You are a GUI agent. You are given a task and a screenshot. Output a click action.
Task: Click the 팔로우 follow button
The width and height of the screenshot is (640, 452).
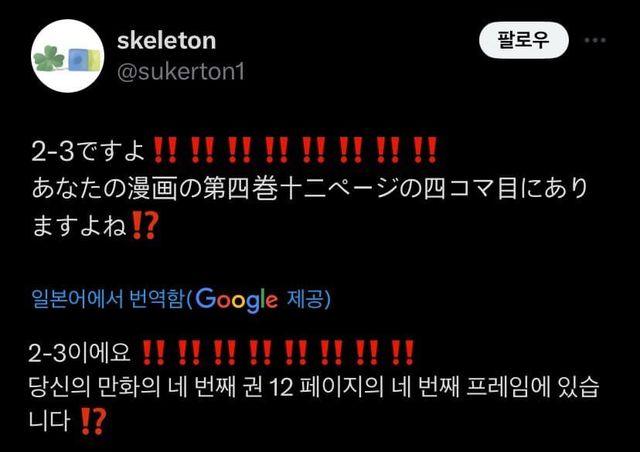[524, 40]
